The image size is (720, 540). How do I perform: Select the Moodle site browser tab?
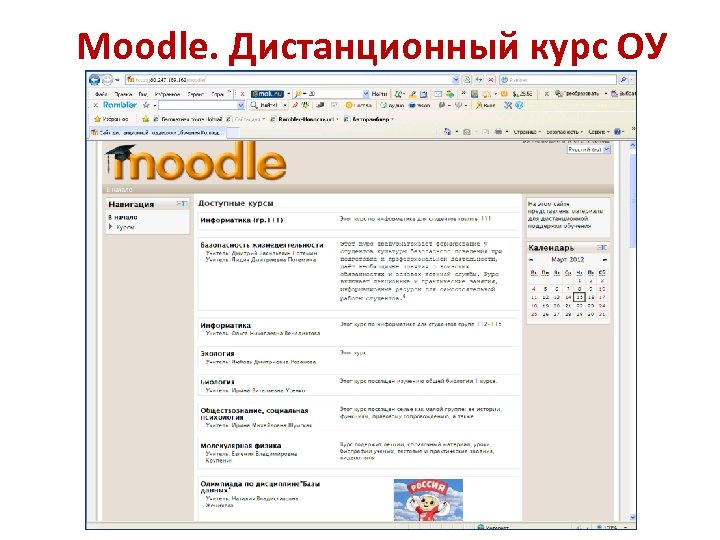[x=158, y=132]
